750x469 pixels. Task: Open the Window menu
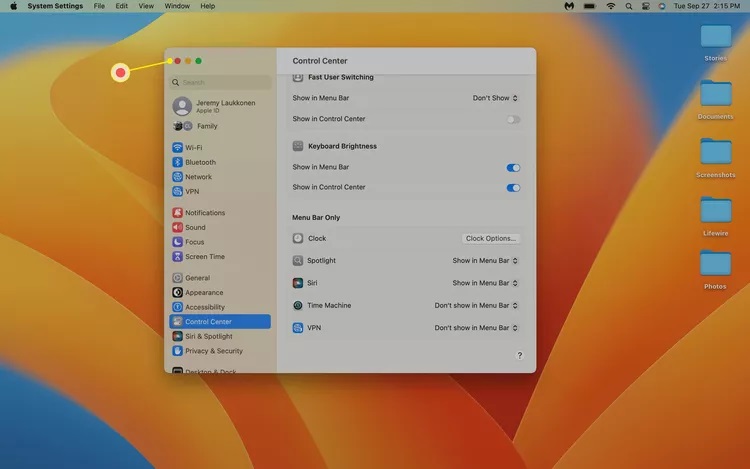[x=177, y=6]
